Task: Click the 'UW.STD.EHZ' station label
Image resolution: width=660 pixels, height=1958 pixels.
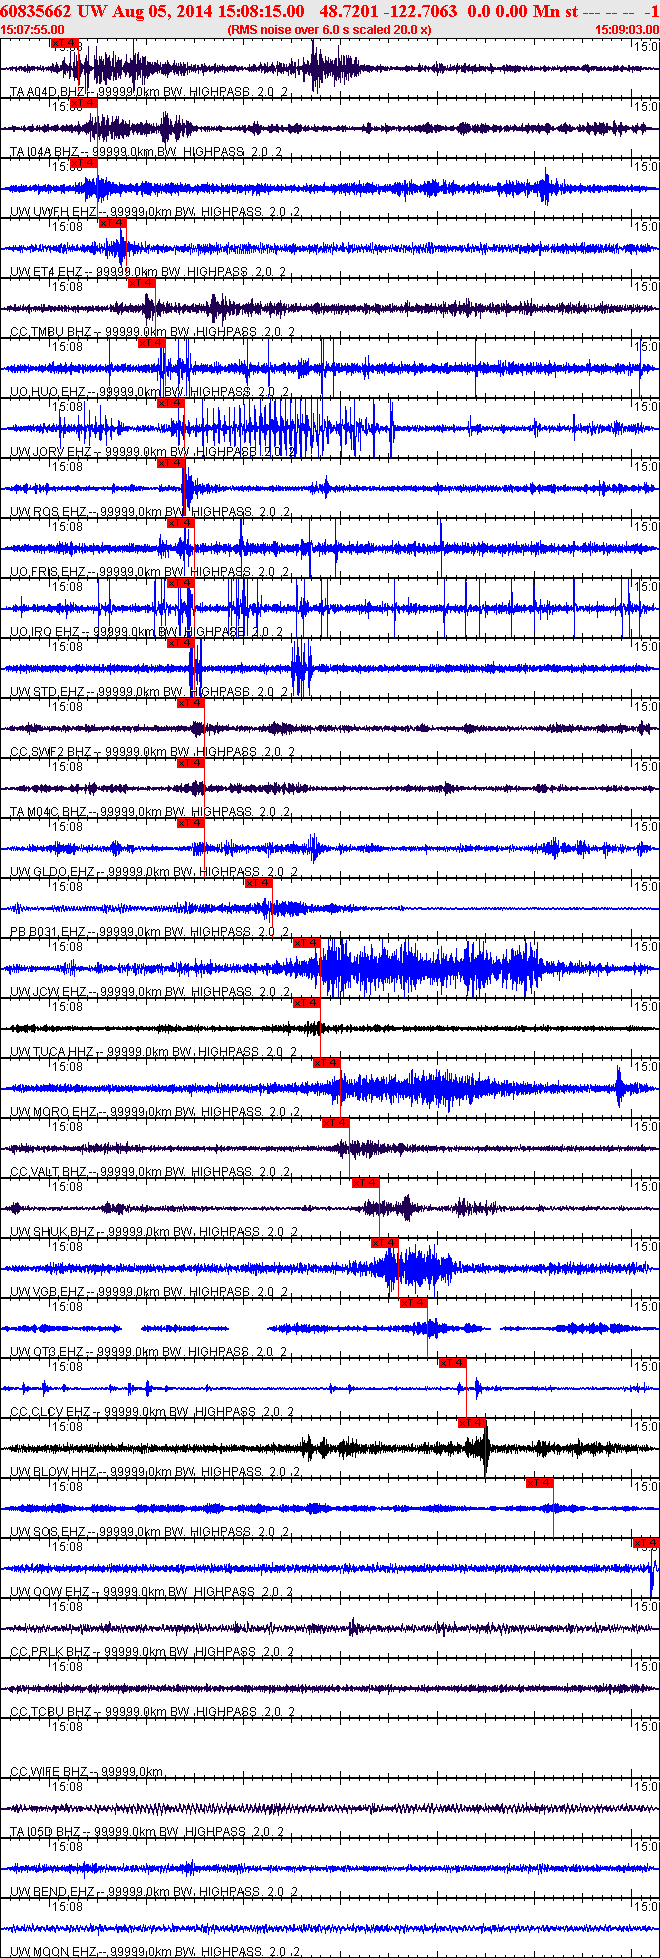Action: 47,692
